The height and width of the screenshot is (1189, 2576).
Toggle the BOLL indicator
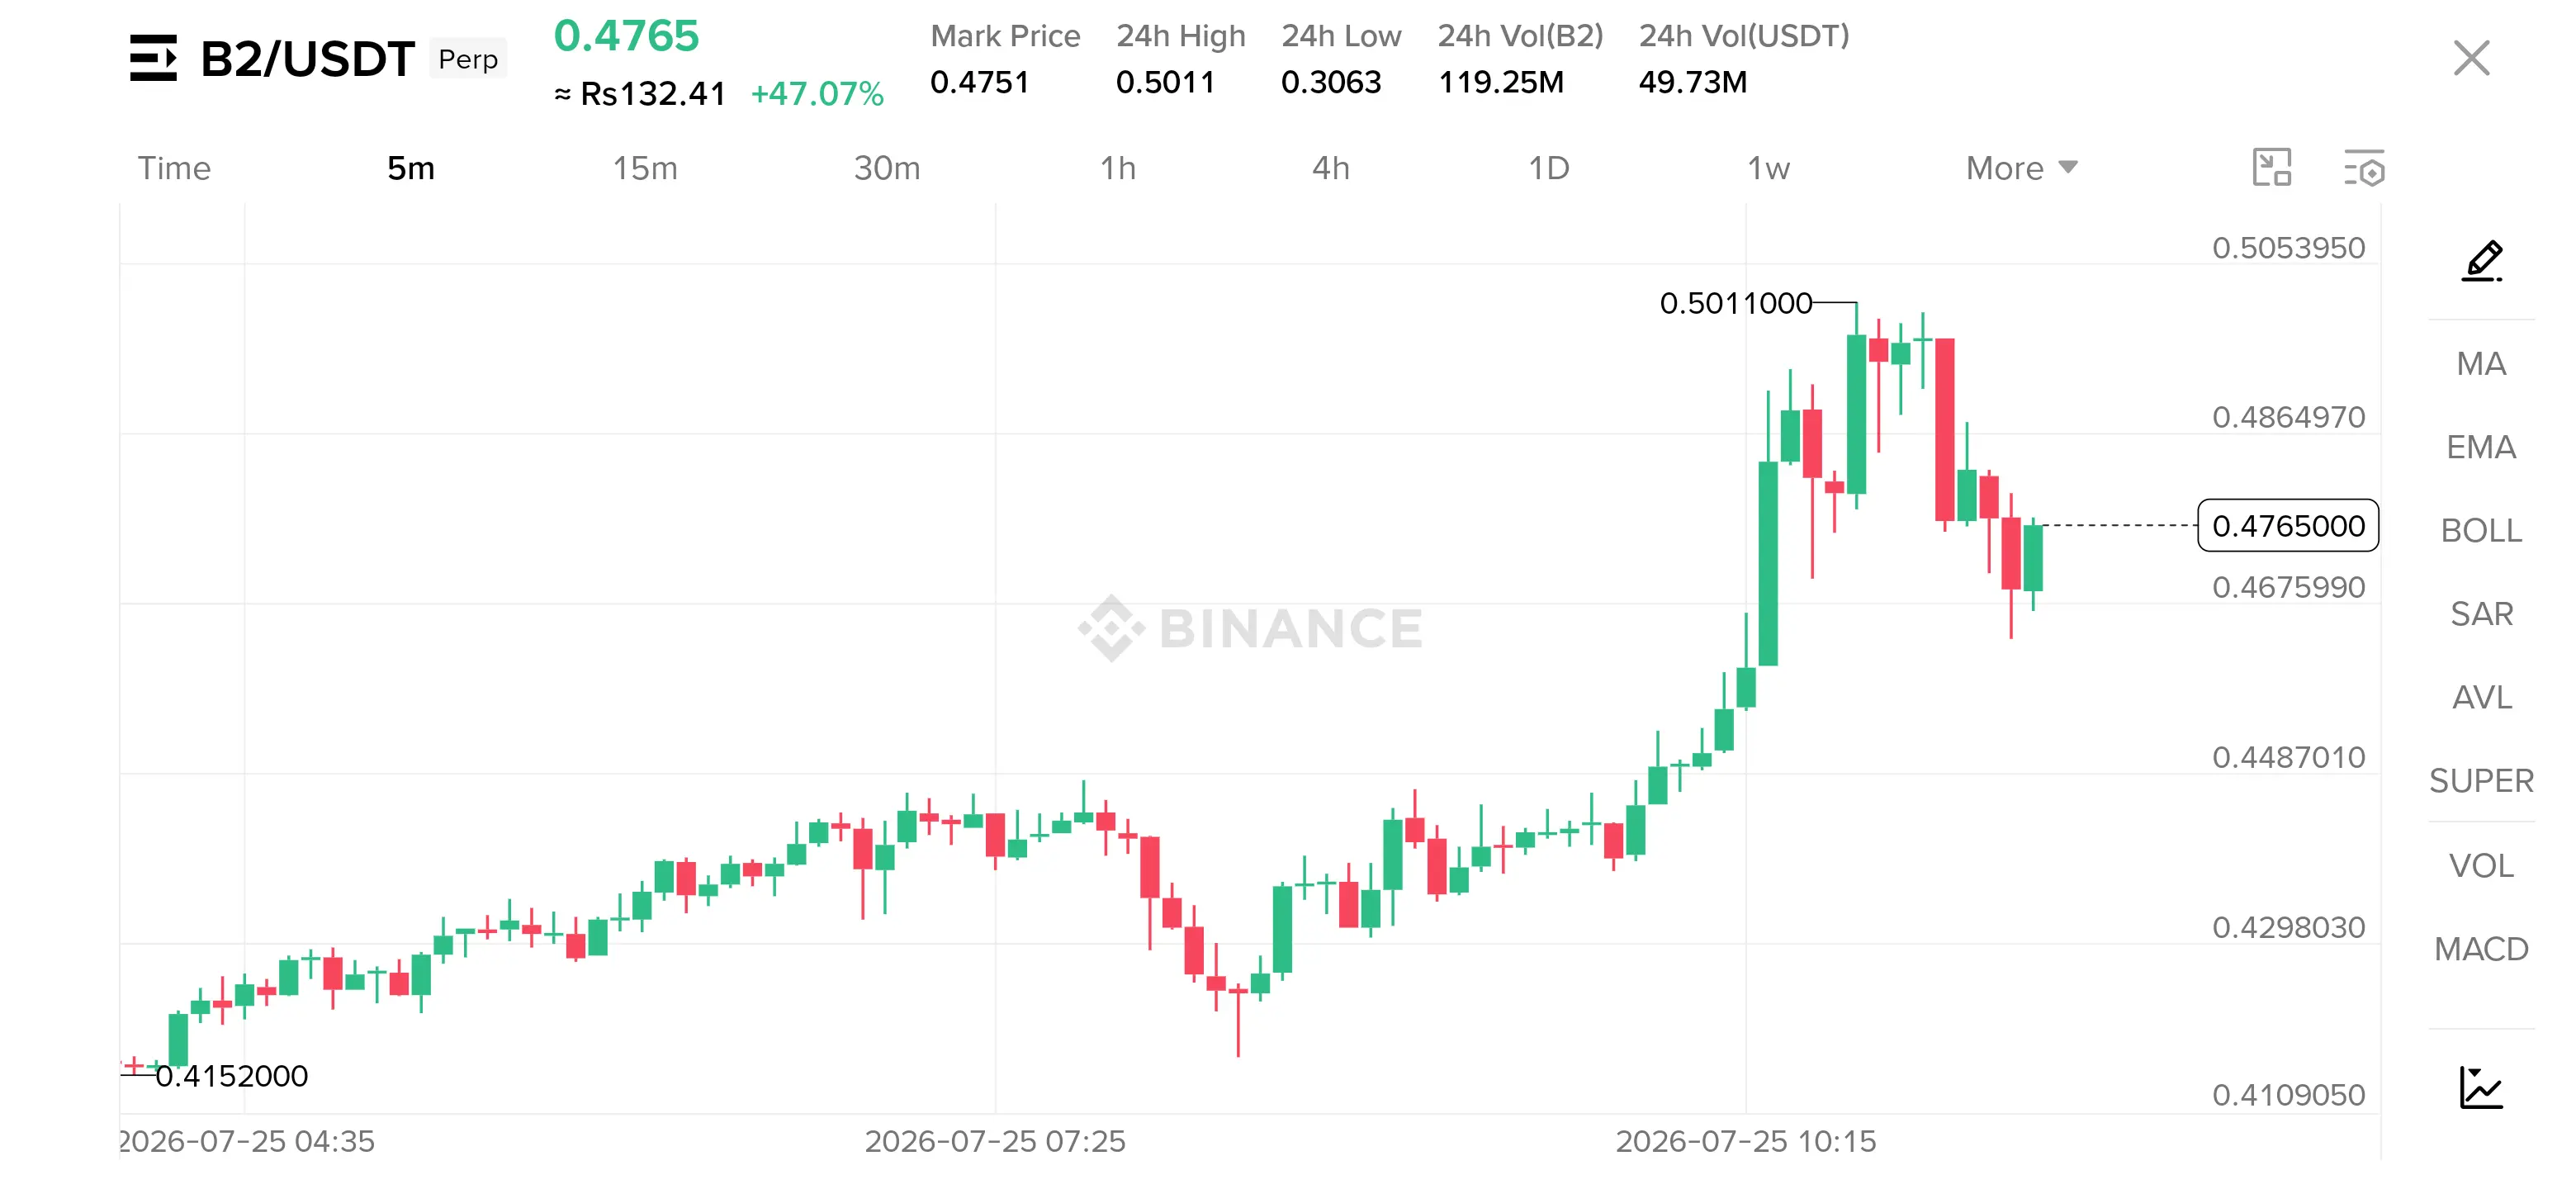point(2481,530)
